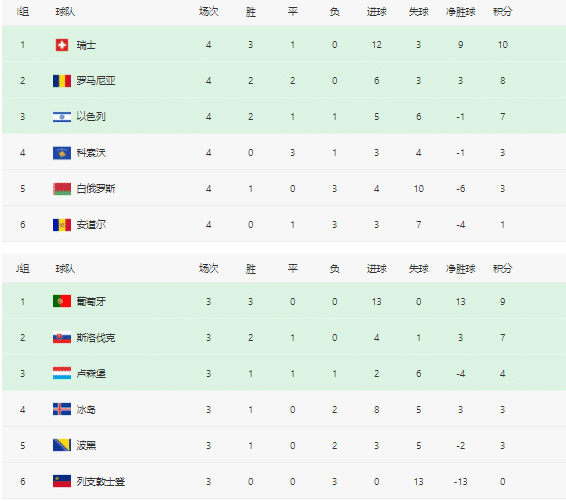Click the Iceland flag icon
The height and width of the screenshot is (501, 566).
coord(62,409)
